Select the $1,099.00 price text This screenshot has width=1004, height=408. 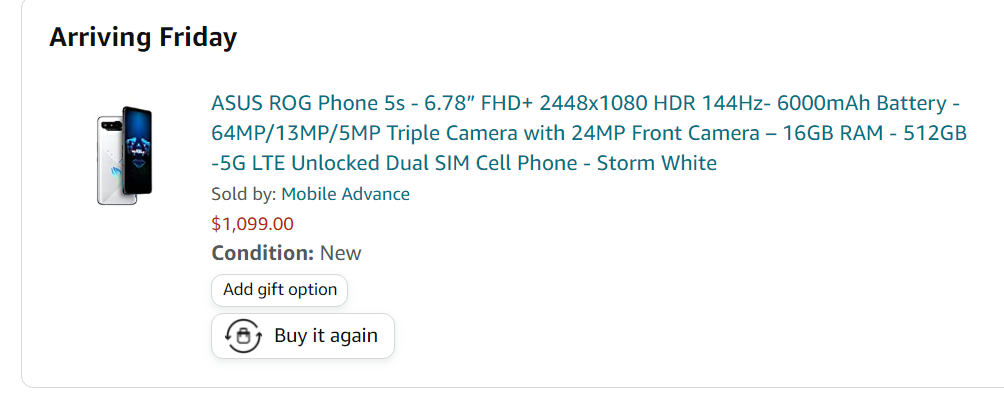(x=252, y=224)
